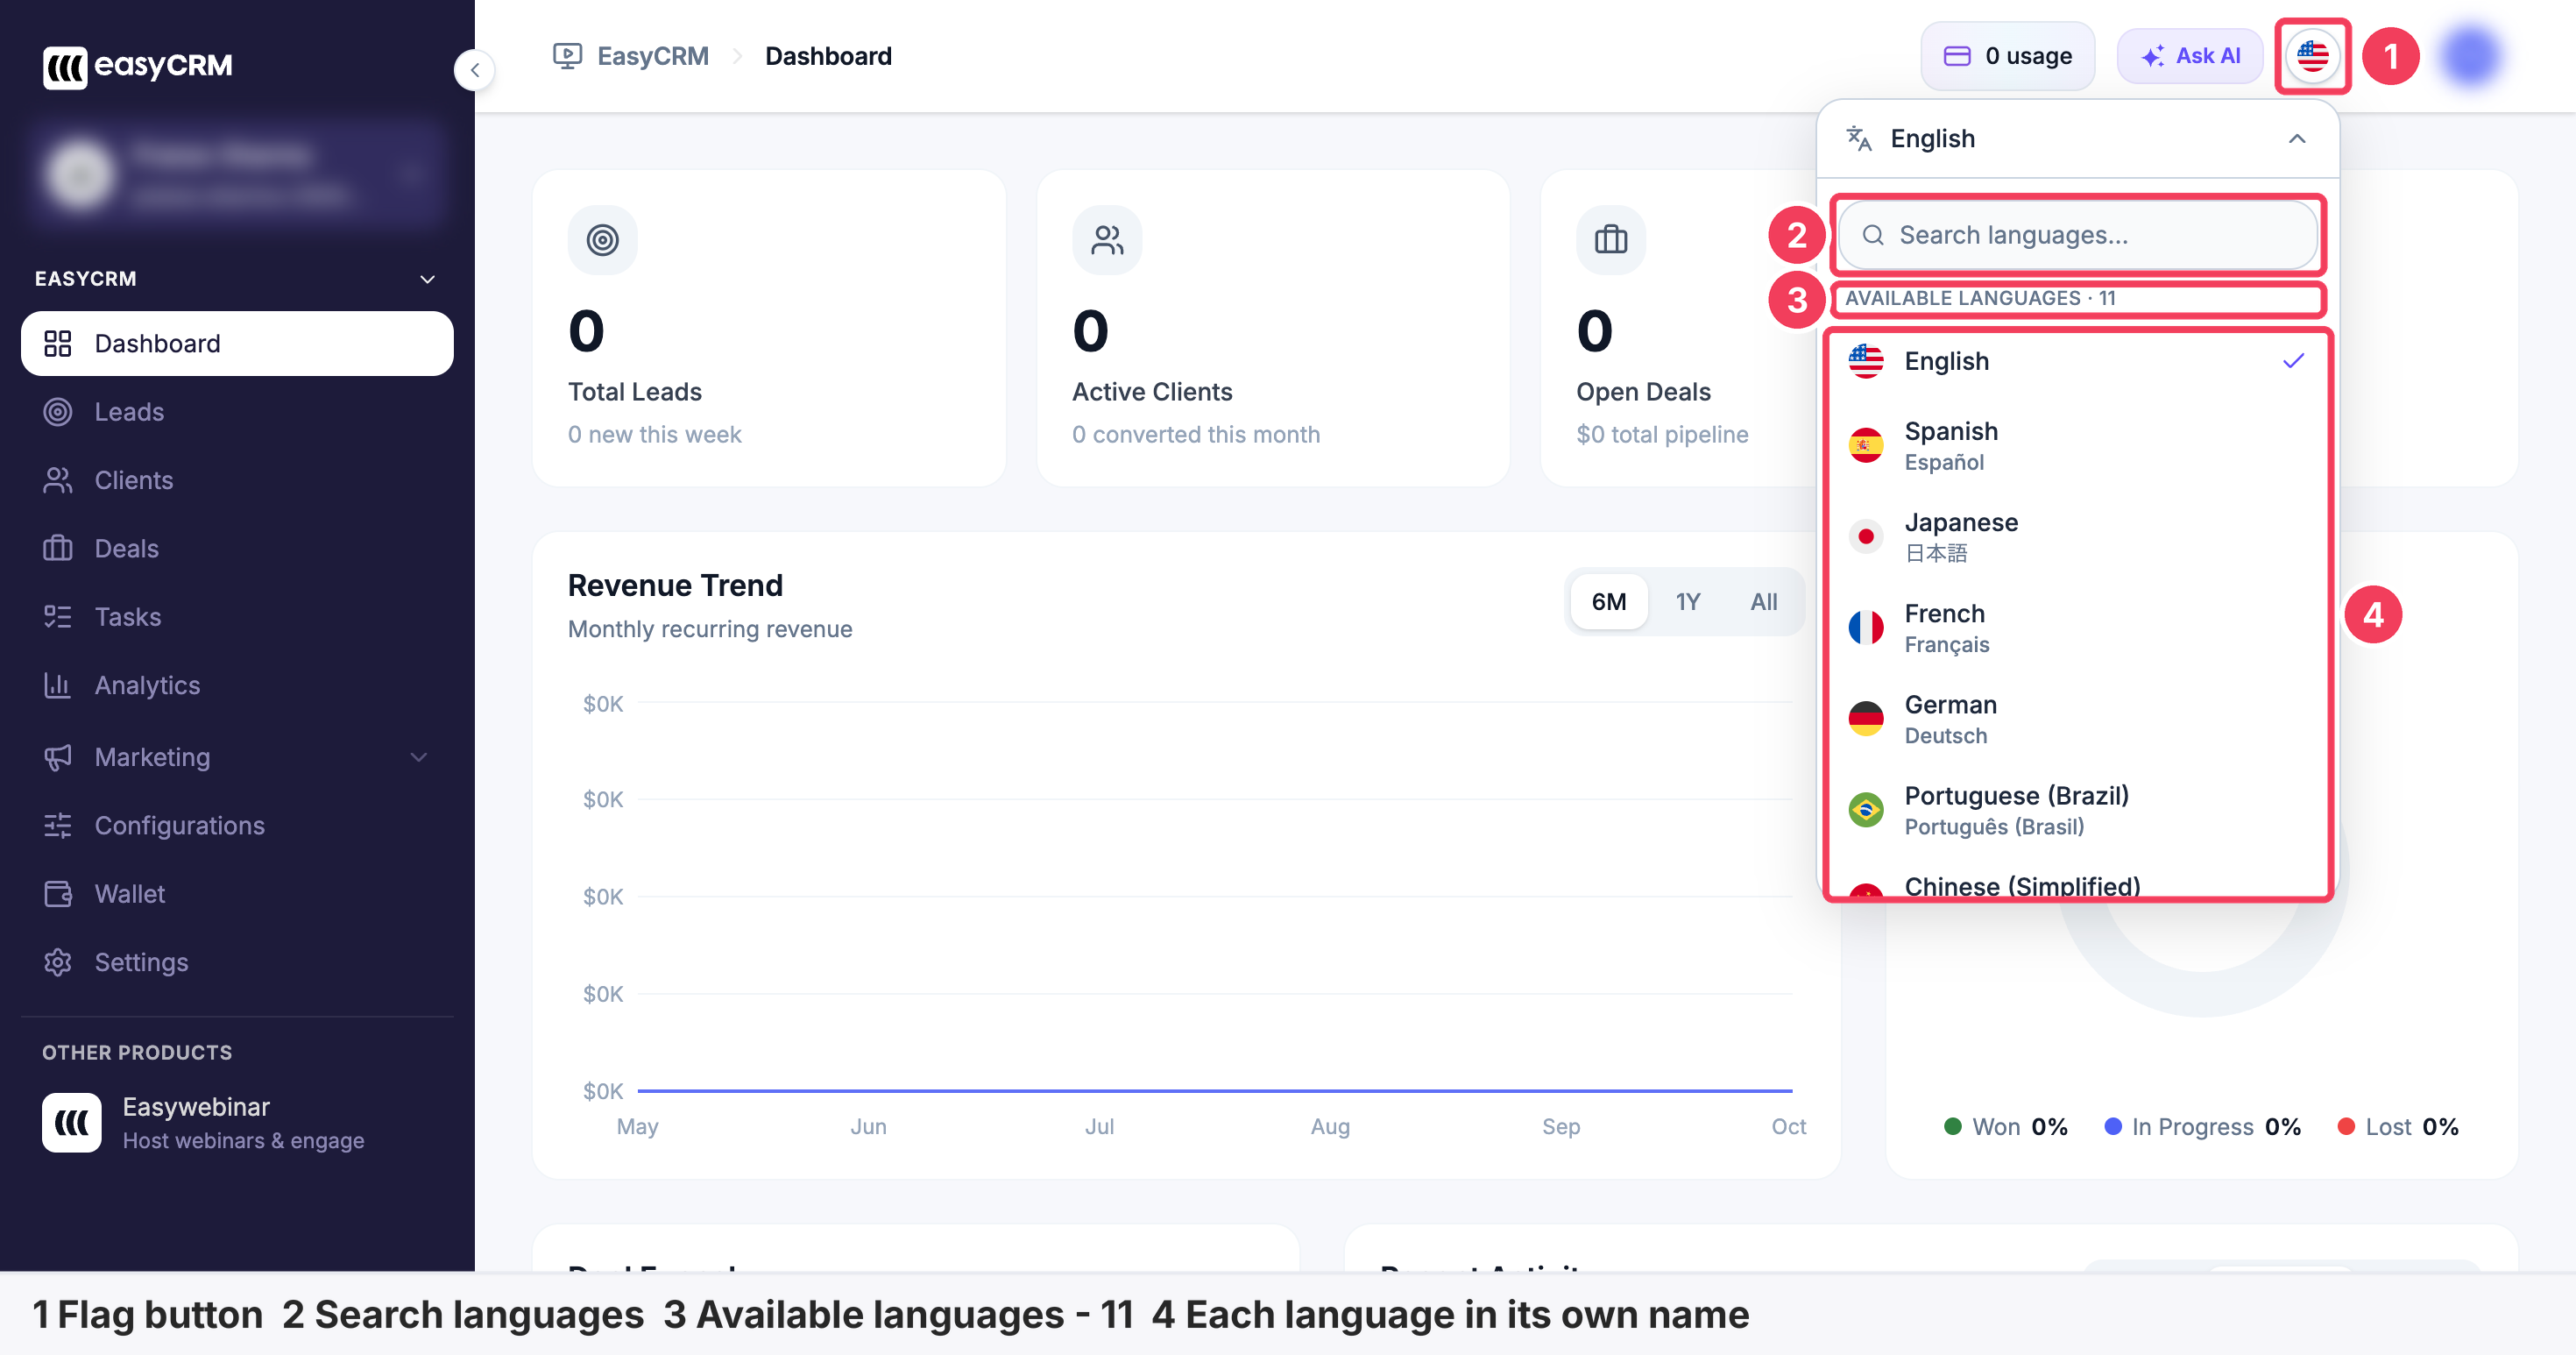Choose English in the language list
2576x1355 pixels.
(2077, 361)
